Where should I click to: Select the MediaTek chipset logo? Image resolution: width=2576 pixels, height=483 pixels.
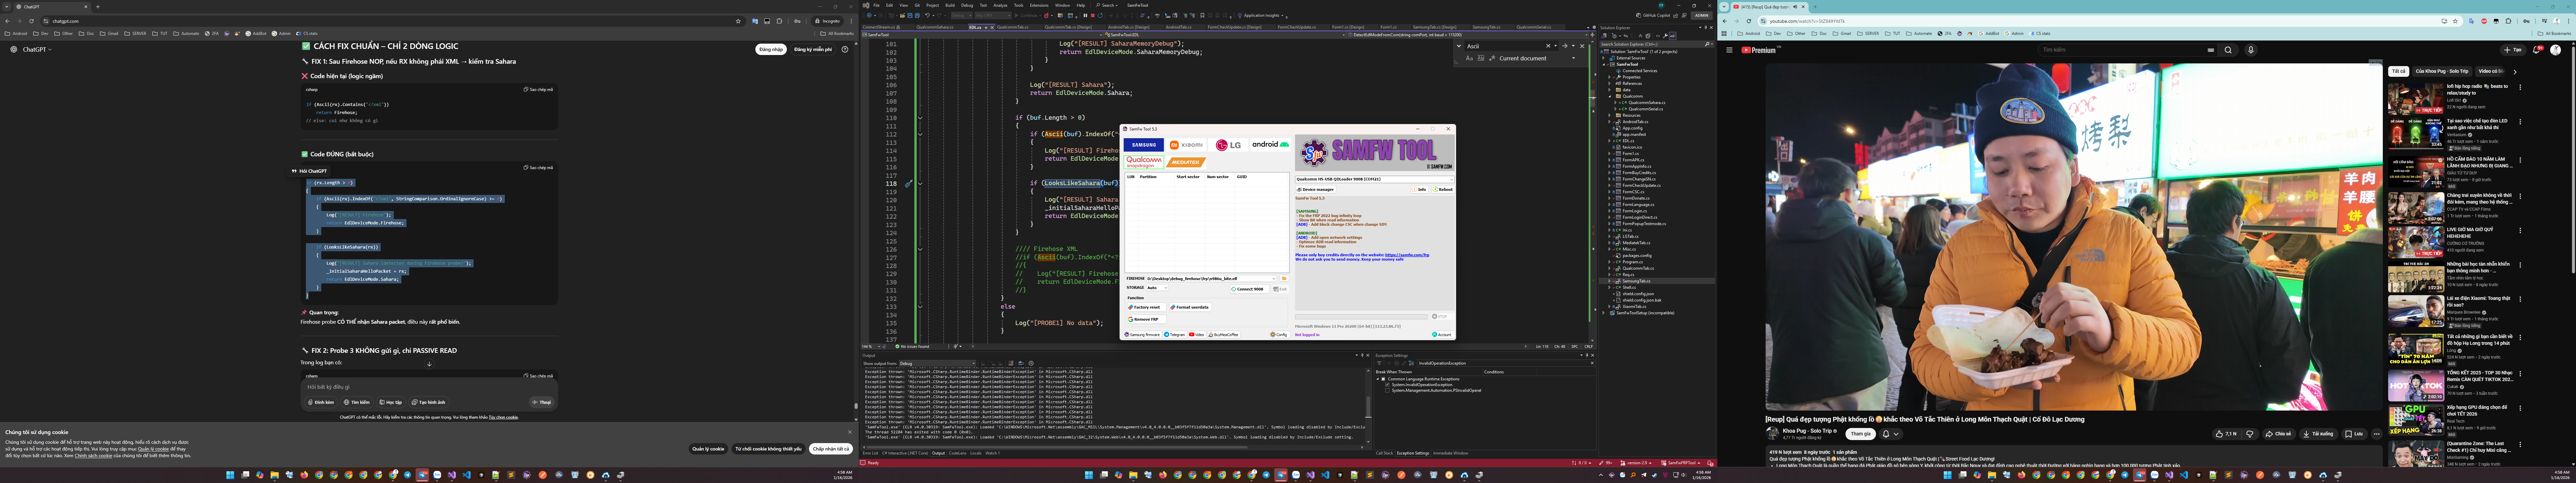tap(1186, 162)
